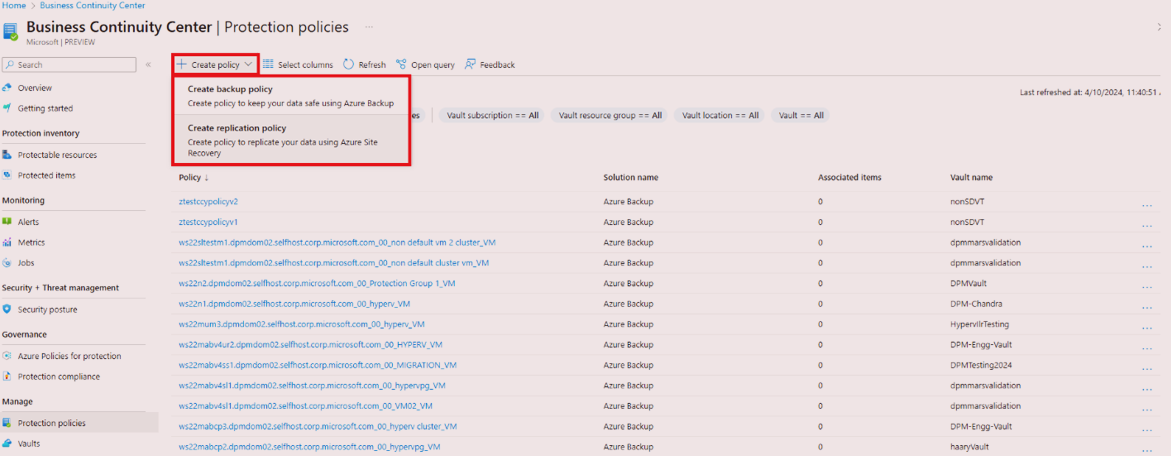Select the Protected items sidebar icon
The width and height of the screenshot is (1171, 456).
(x=7, y=175)
